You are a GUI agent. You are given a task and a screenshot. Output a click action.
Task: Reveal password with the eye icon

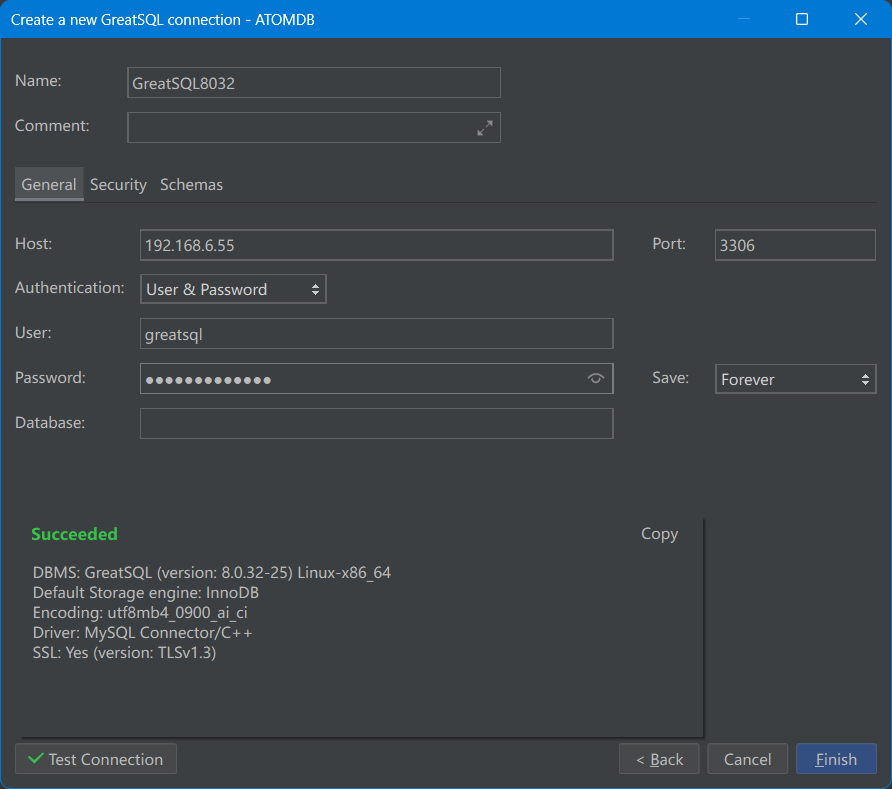(596, 378)
